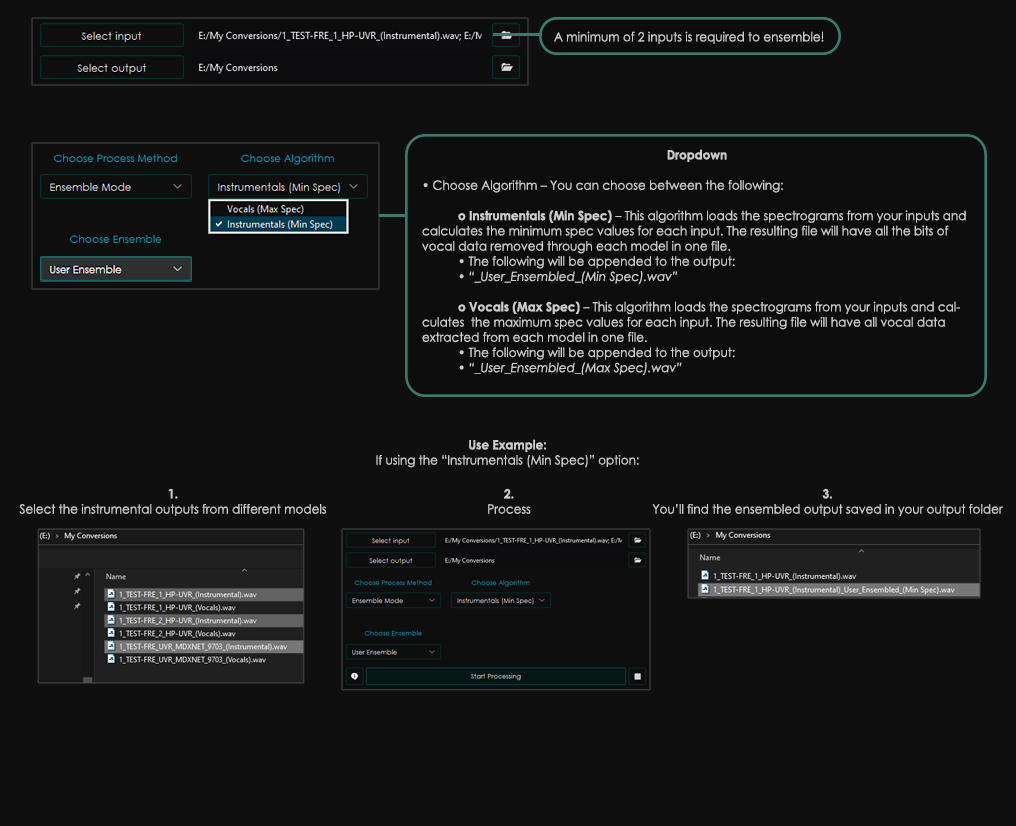1016x826 pixels.
Task: Click the file icon of 1_TEST-FRE_2_HP-UVR_(Vocals).wav
Action: 111,633
